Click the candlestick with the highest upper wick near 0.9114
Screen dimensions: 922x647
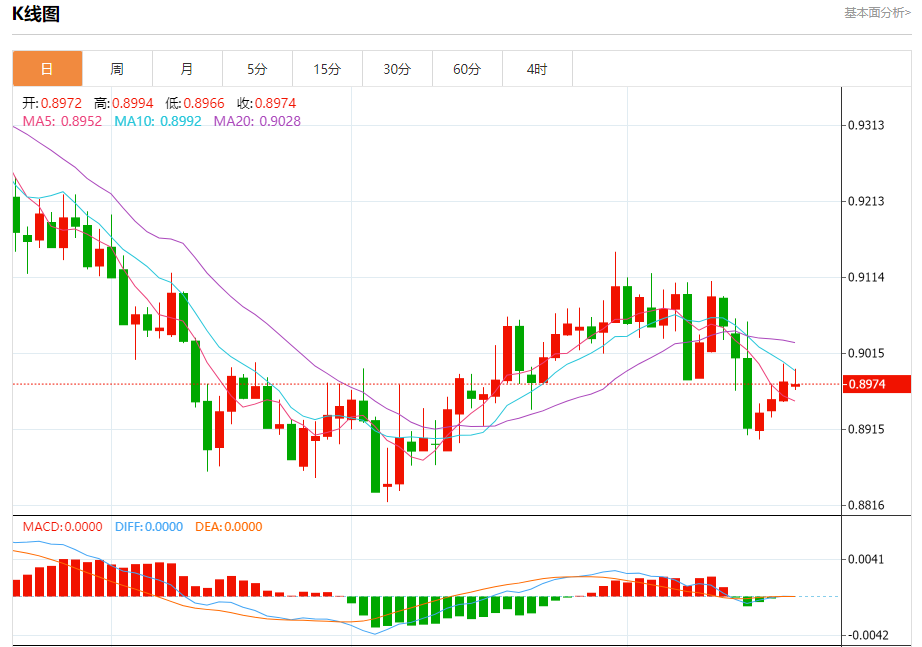coord(616,304)
